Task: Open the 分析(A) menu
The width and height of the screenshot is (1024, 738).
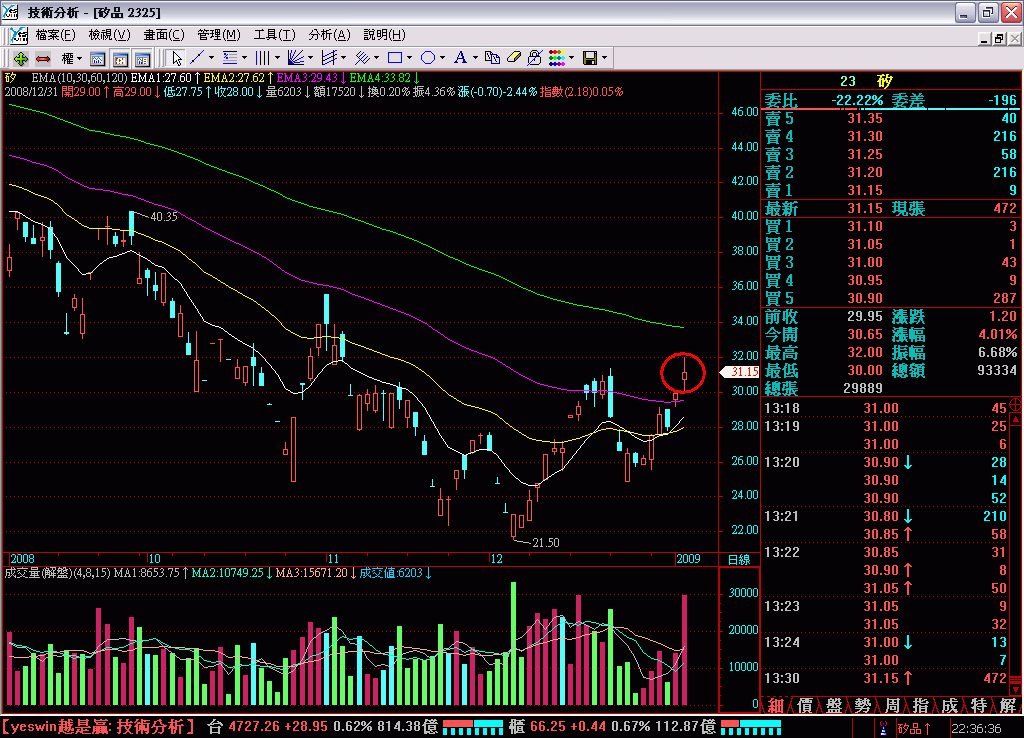Action: pyautogui.click(x=329, y=35)
